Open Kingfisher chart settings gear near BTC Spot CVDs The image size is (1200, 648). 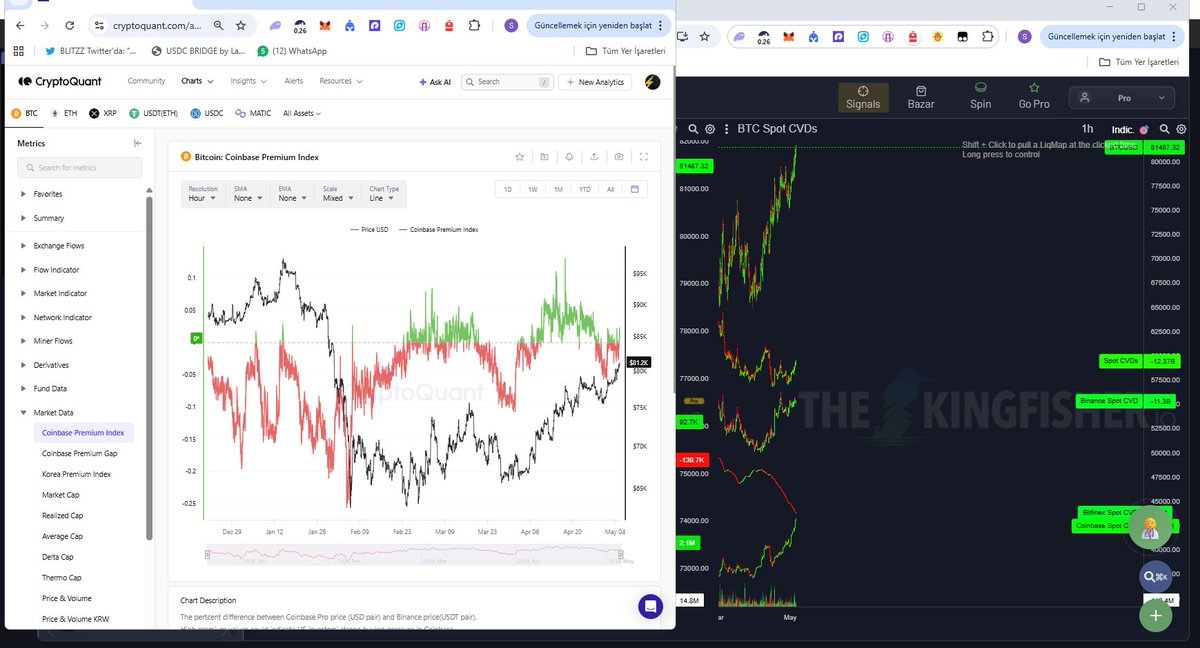pos(710,129)
